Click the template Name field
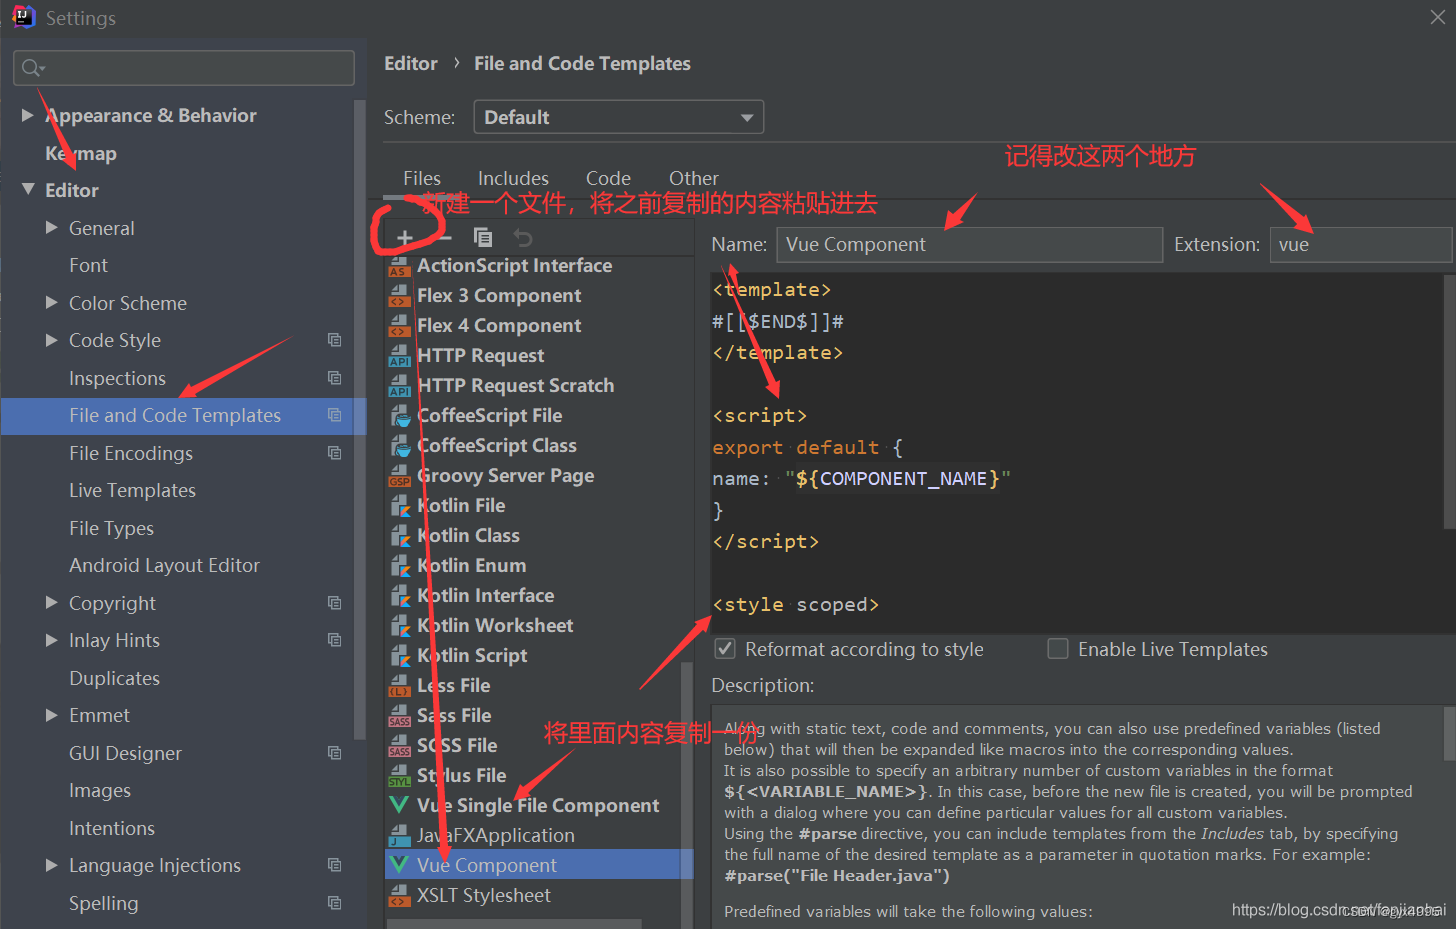 [x=970, y=244]
